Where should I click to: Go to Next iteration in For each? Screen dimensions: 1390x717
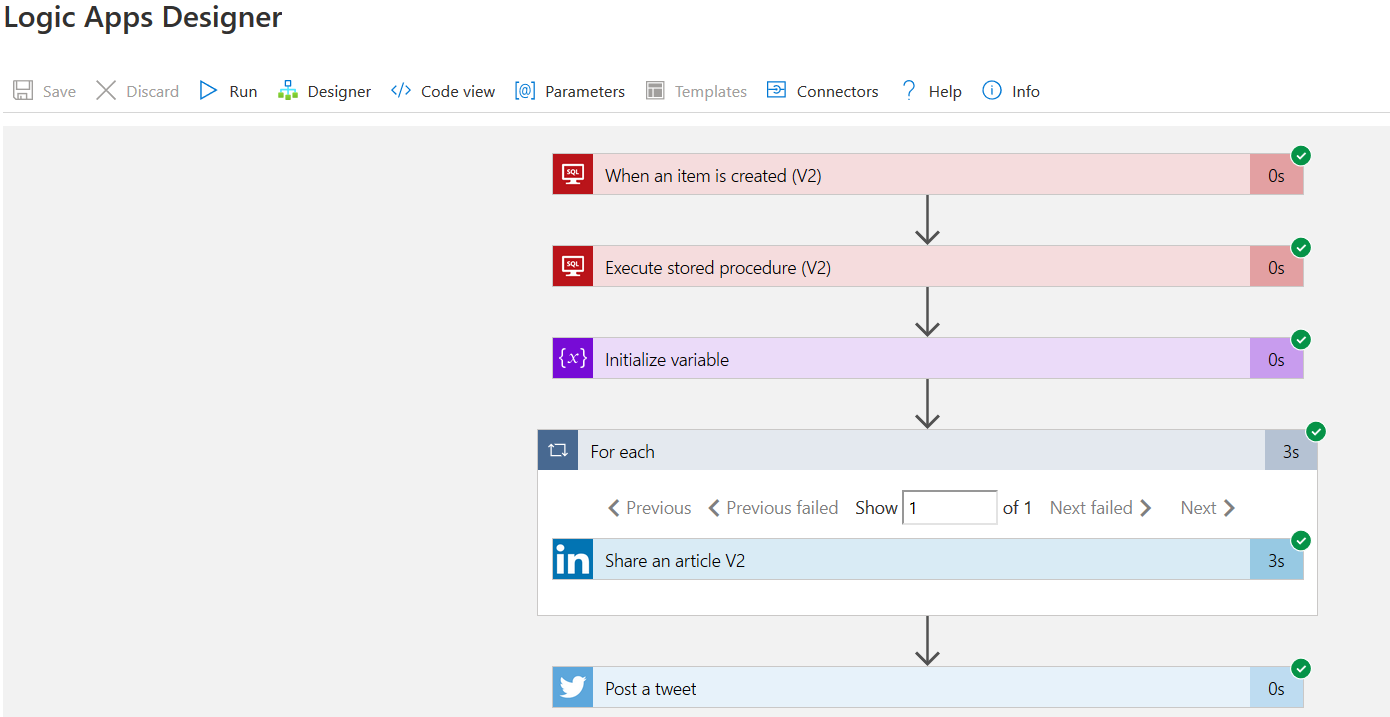click(1208, 508)
